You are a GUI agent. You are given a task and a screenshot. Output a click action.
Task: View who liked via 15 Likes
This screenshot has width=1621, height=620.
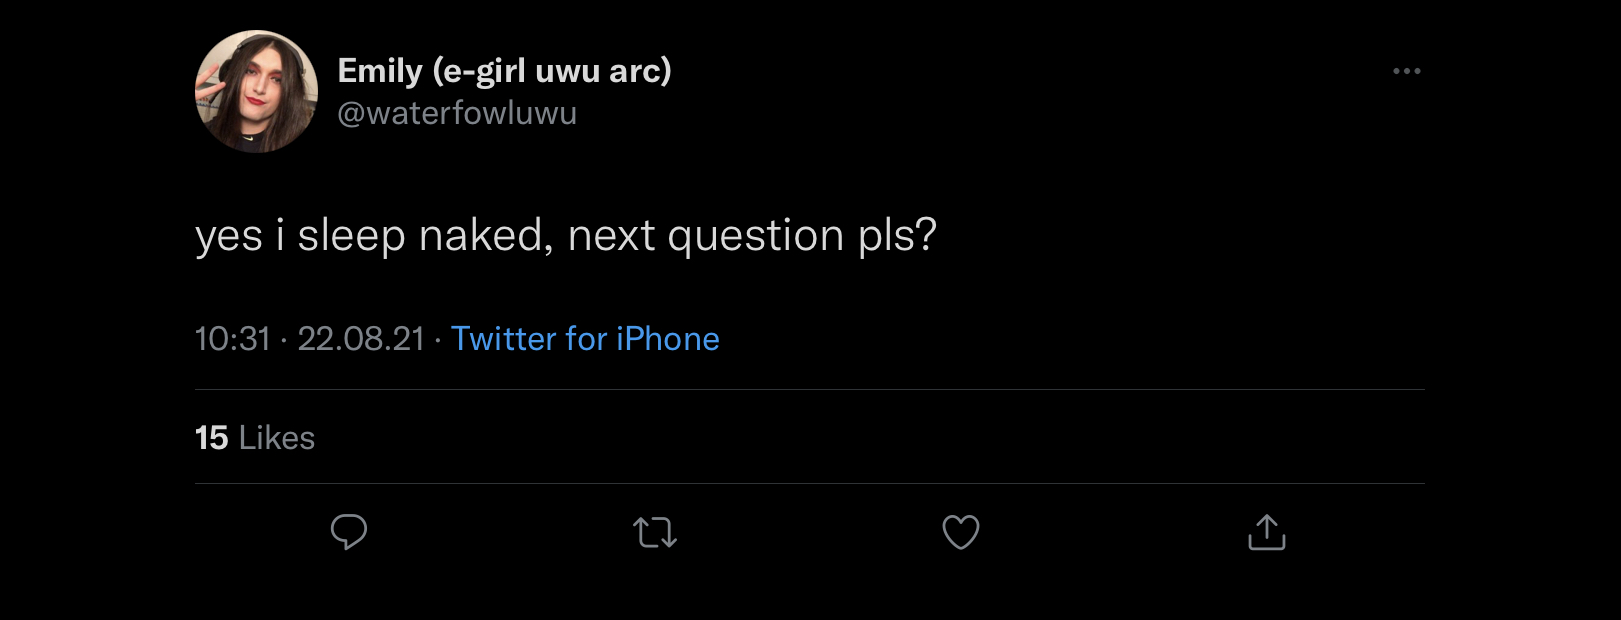point(255,438)
